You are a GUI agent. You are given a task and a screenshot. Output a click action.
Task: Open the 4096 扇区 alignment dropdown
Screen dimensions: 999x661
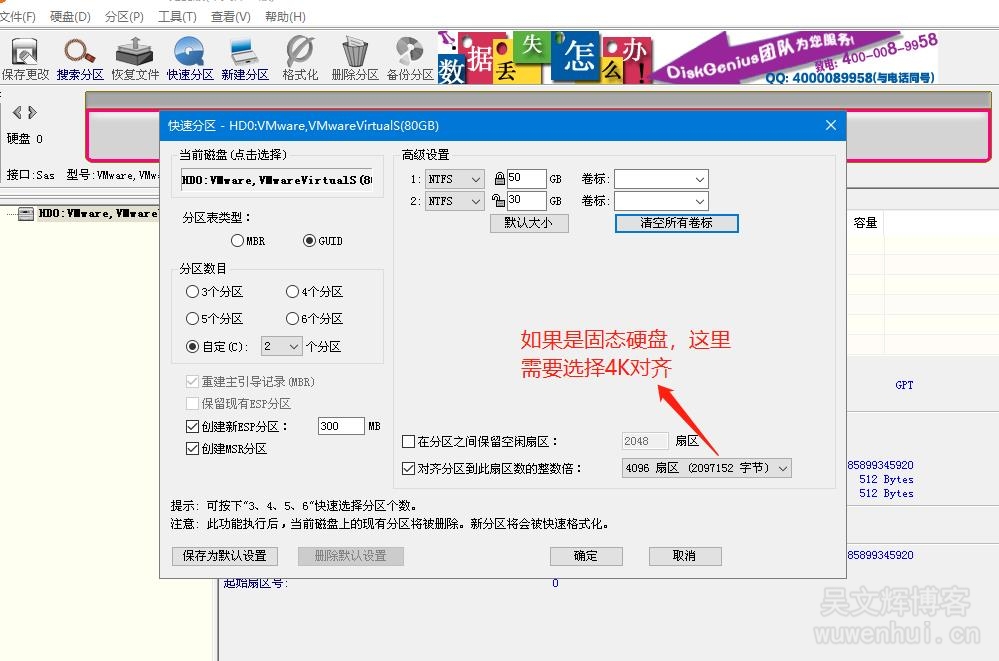pyautogui.click(x=706, y=468)
